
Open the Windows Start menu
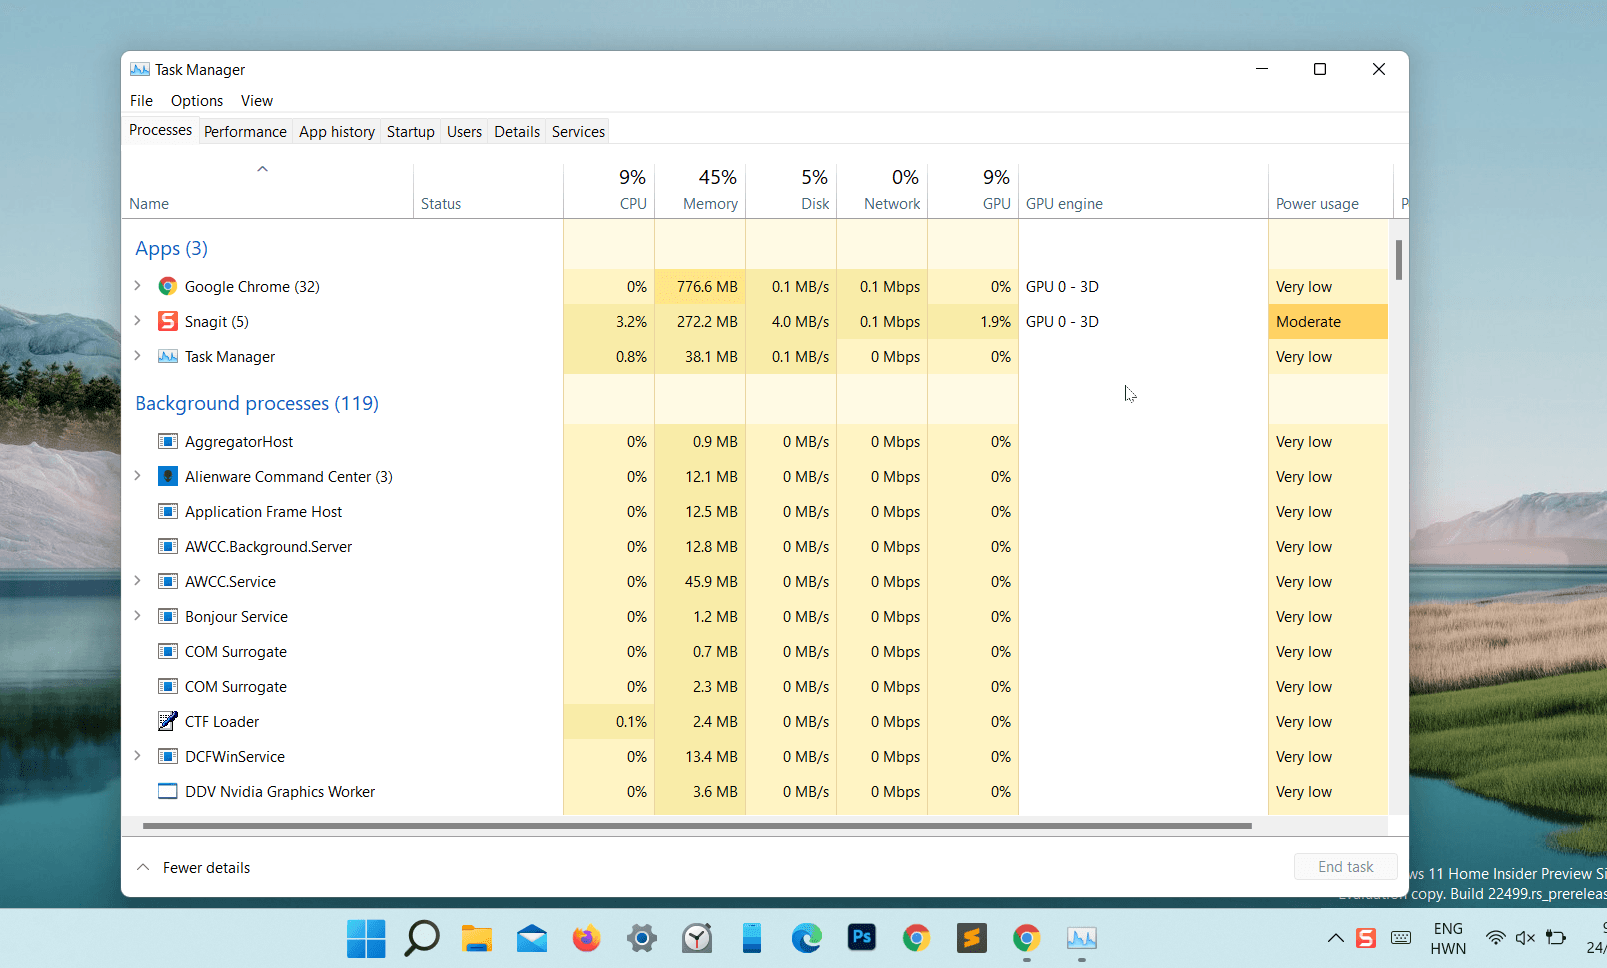click(x=366, y=938)
